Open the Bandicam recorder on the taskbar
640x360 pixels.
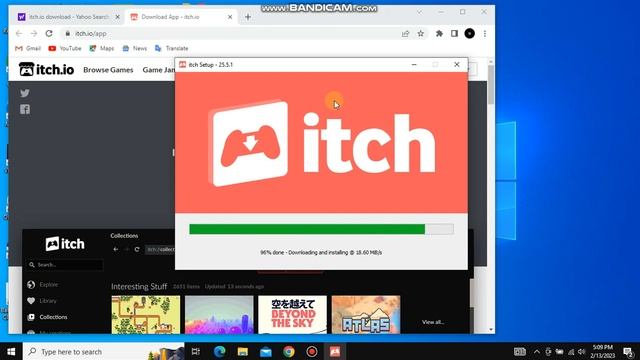(x=312, y=351)
